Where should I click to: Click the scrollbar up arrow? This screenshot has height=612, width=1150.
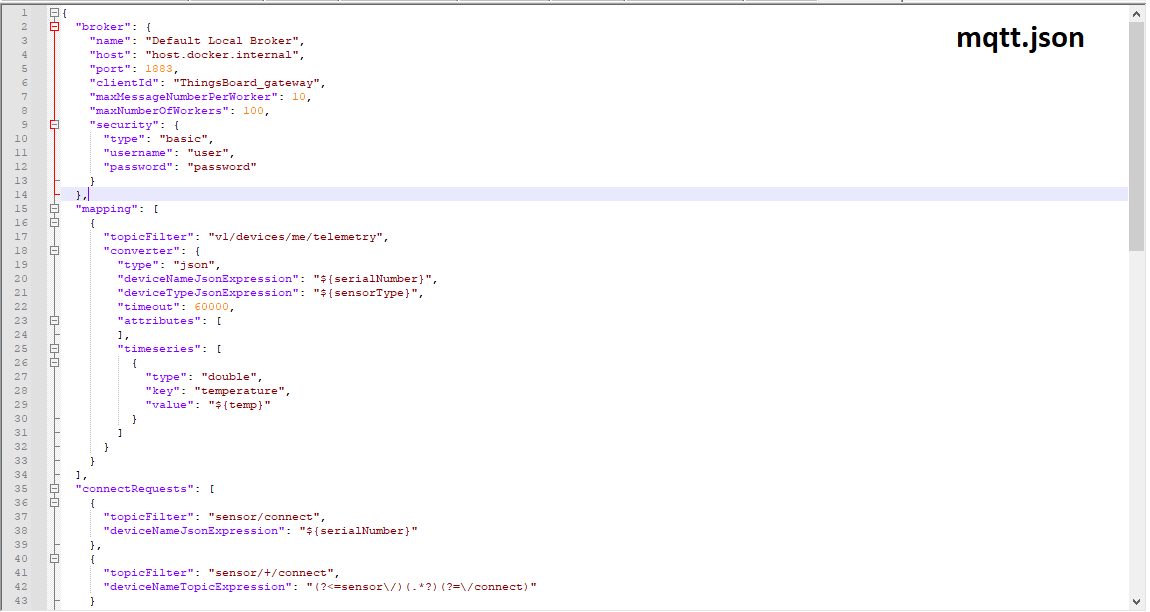(x=1138, y=12)
